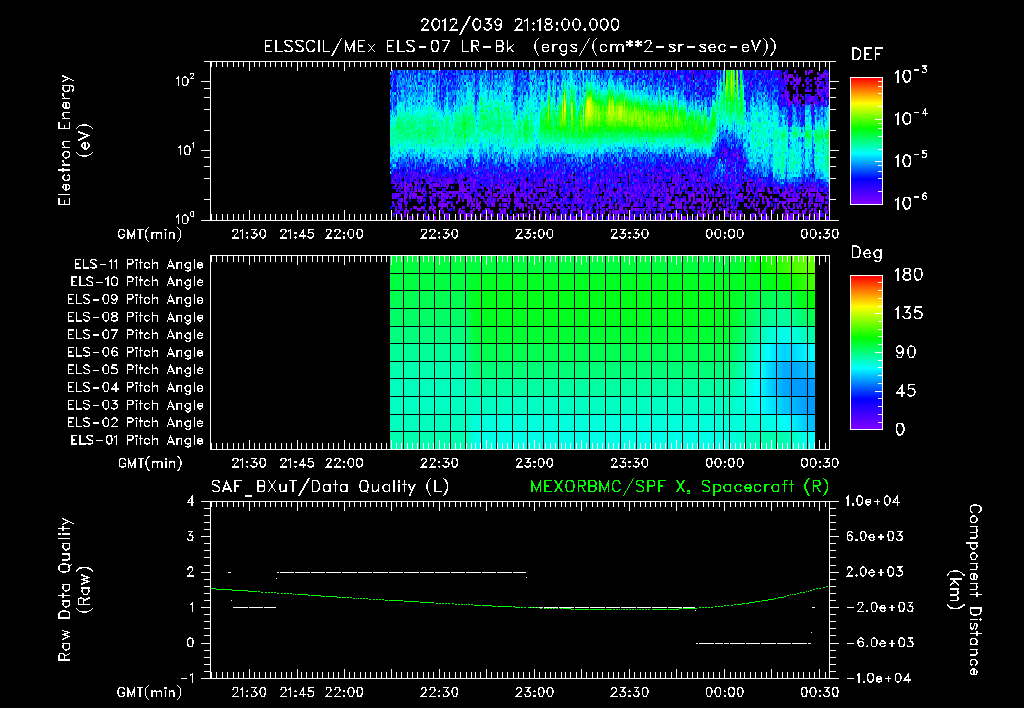Click the 4 tick on Raw Data Quality axis
The image size is (1024, 708).
[191, 501]
